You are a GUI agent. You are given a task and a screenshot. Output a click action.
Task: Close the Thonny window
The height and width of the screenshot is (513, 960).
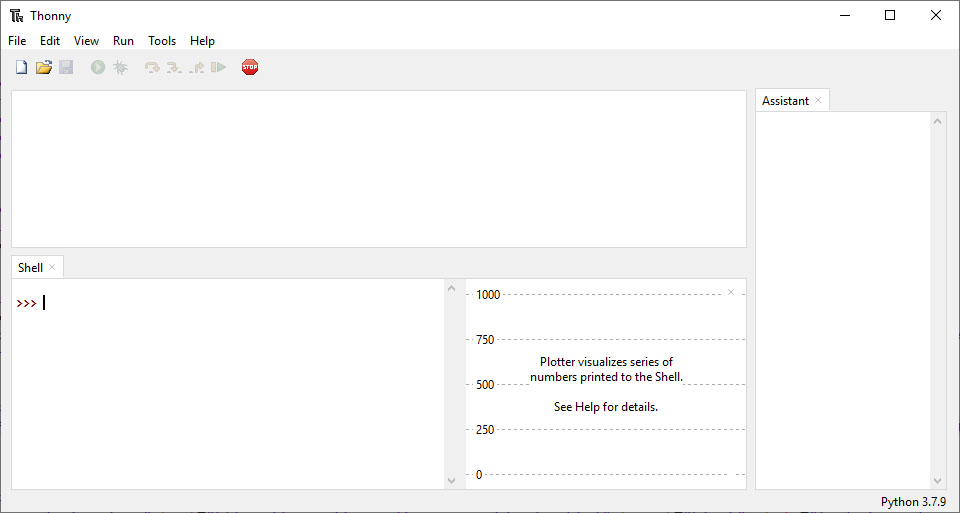pyautogui.click(x=936, y=16)
